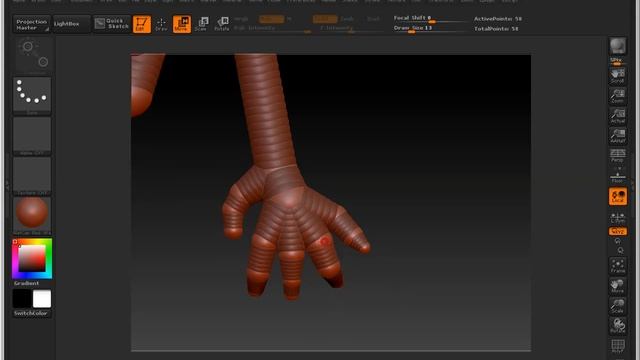This screenshot has width=640, height=360.
Task: Open Projection Master
Action: [31, 24]
